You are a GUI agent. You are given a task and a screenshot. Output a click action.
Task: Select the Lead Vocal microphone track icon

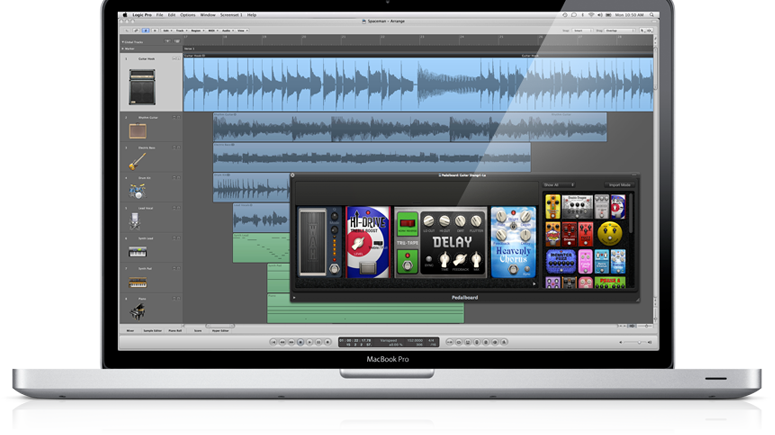(135, 221)
